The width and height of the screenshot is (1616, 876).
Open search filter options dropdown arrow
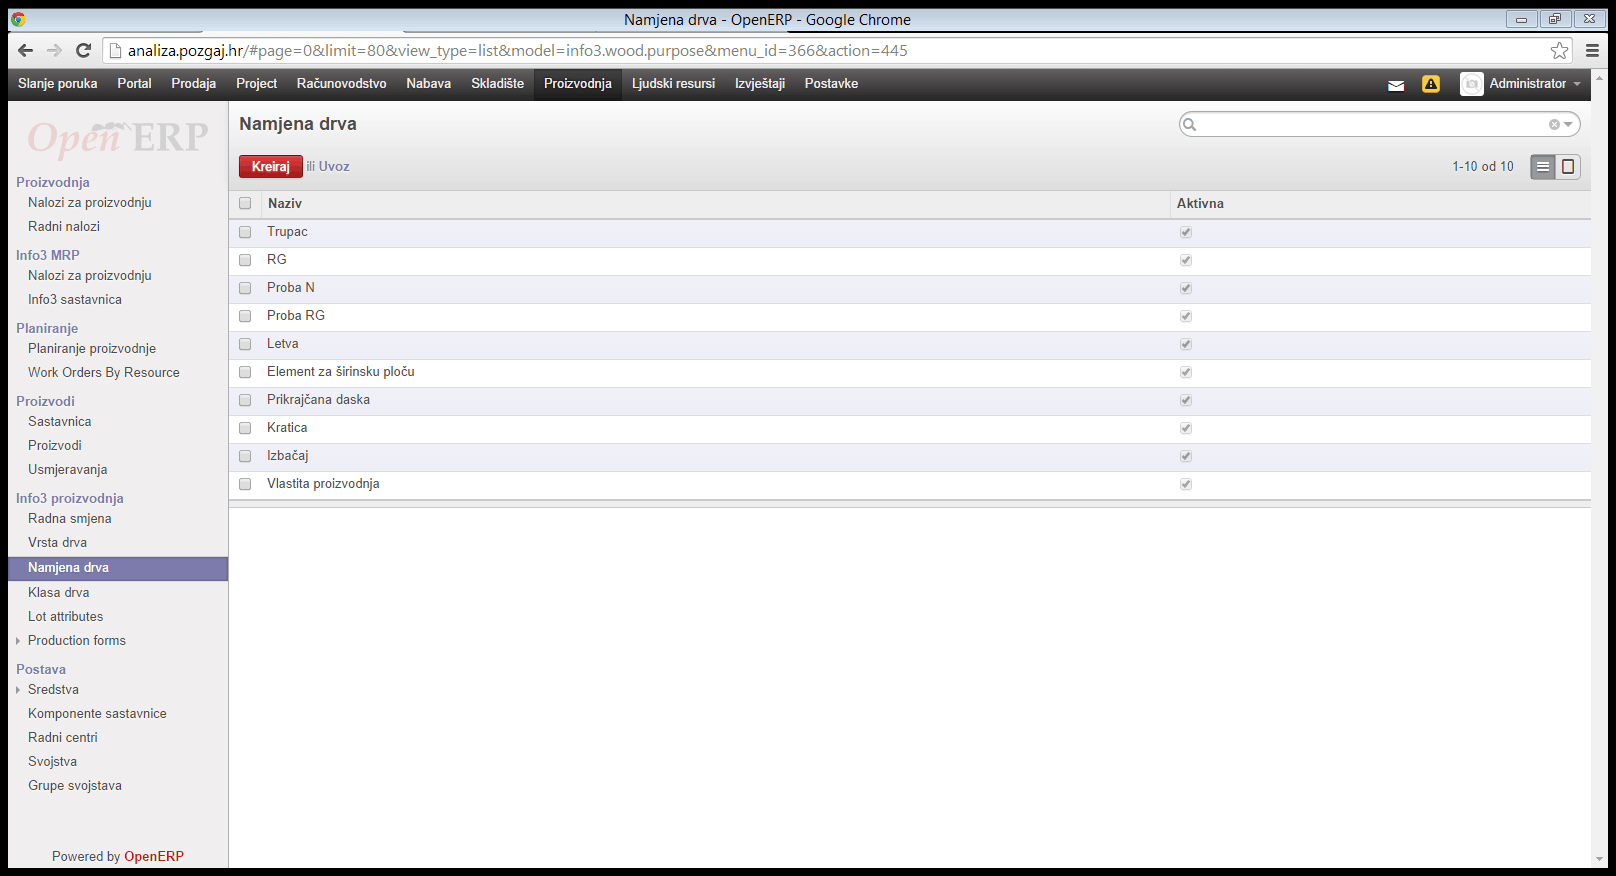(x=1568, y=125)
